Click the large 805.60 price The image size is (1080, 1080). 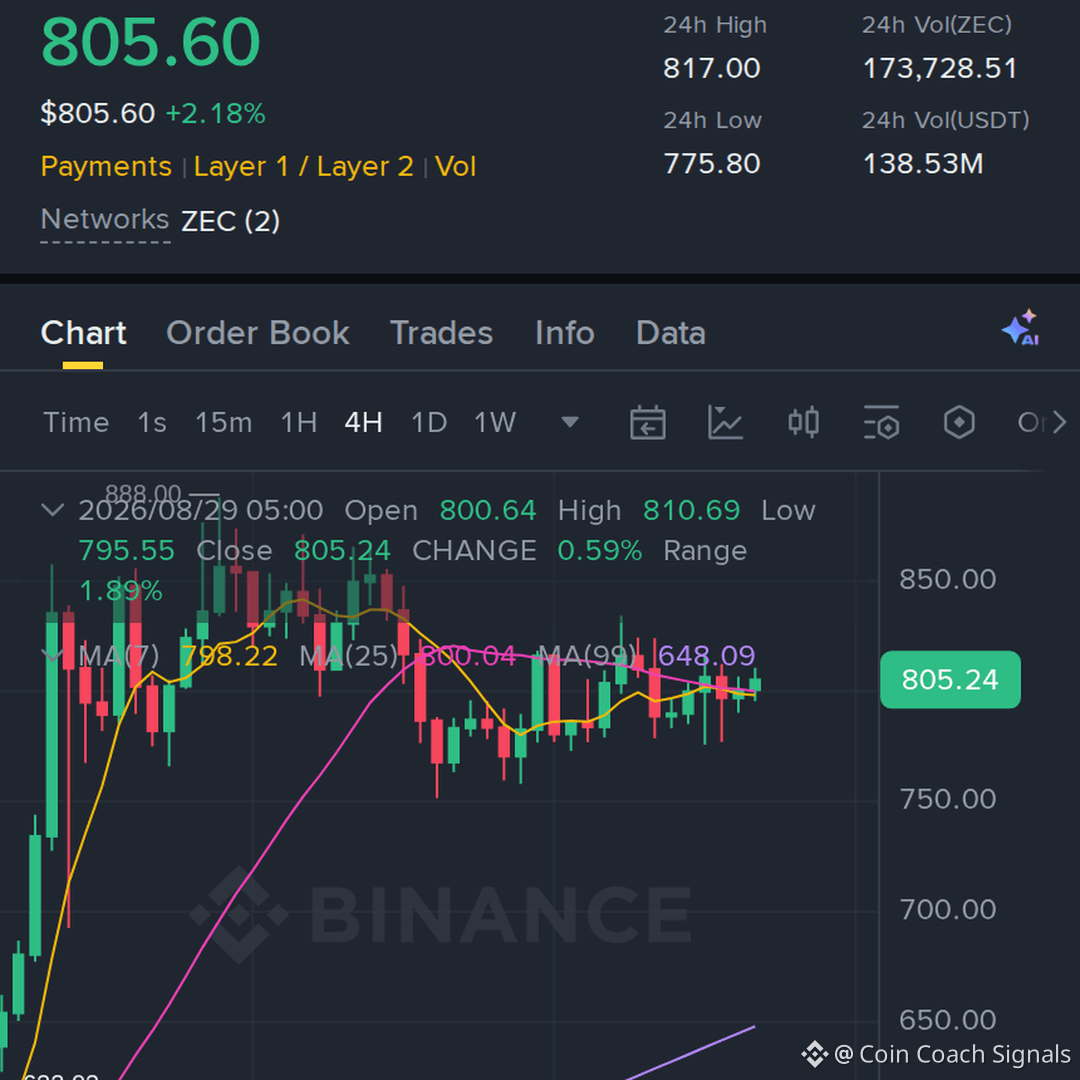(x=151, y=42)
